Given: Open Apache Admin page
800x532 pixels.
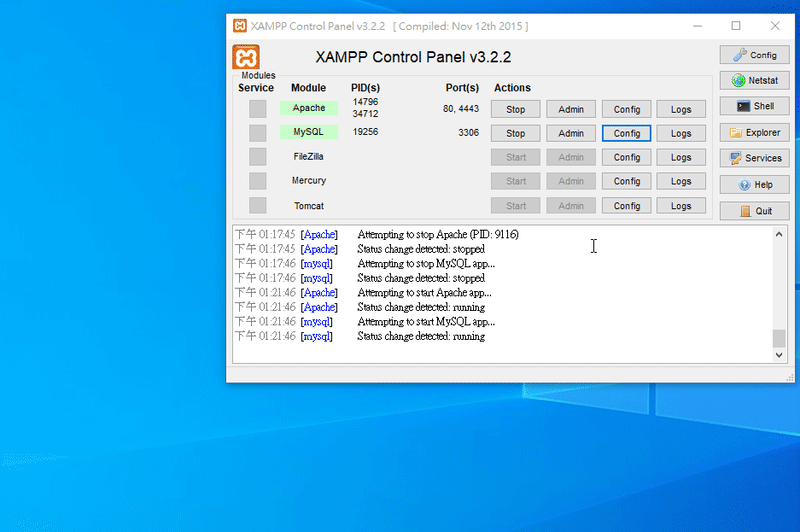Looking at the screenshot, I should (571, 109).
